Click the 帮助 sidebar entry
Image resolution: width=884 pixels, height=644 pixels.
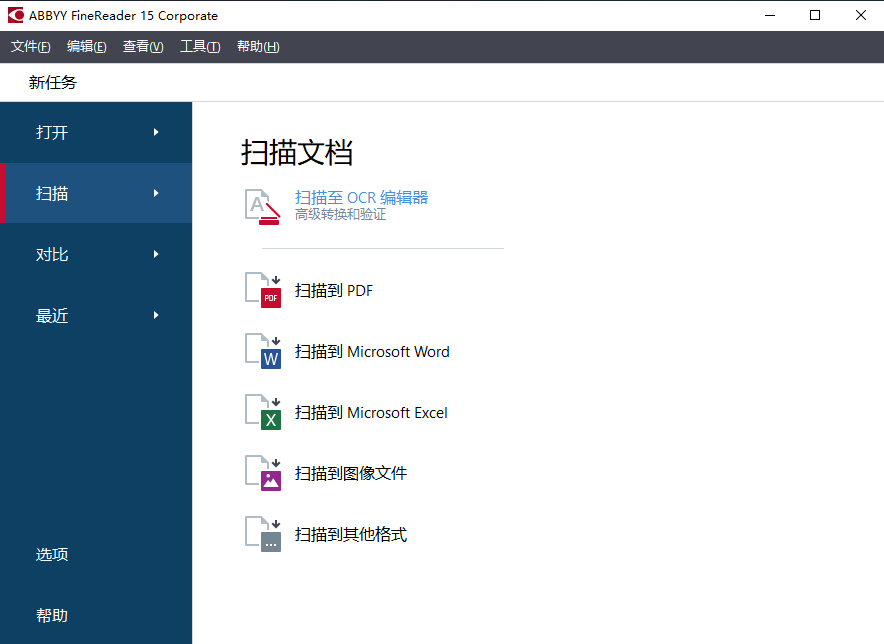click(x=52, y=615)
